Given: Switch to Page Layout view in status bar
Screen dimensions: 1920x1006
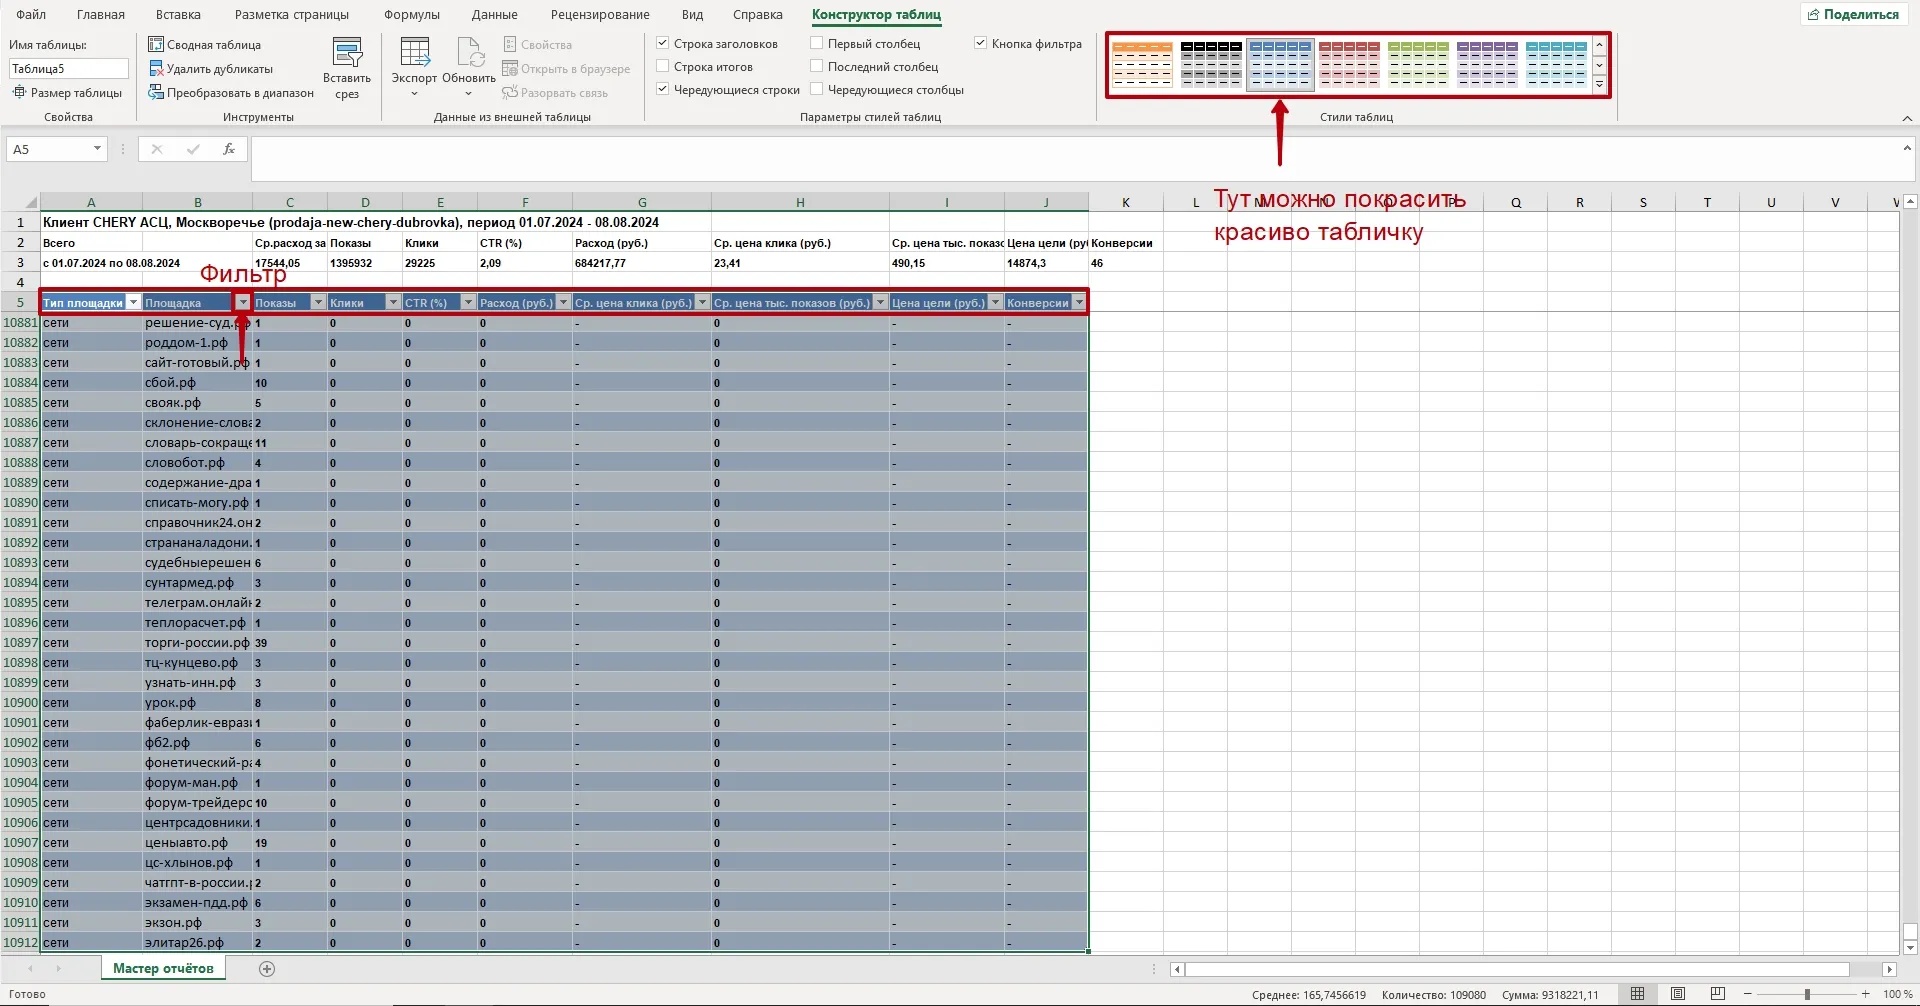Looking at the screenshot, I should click(x=1678, y=994).
